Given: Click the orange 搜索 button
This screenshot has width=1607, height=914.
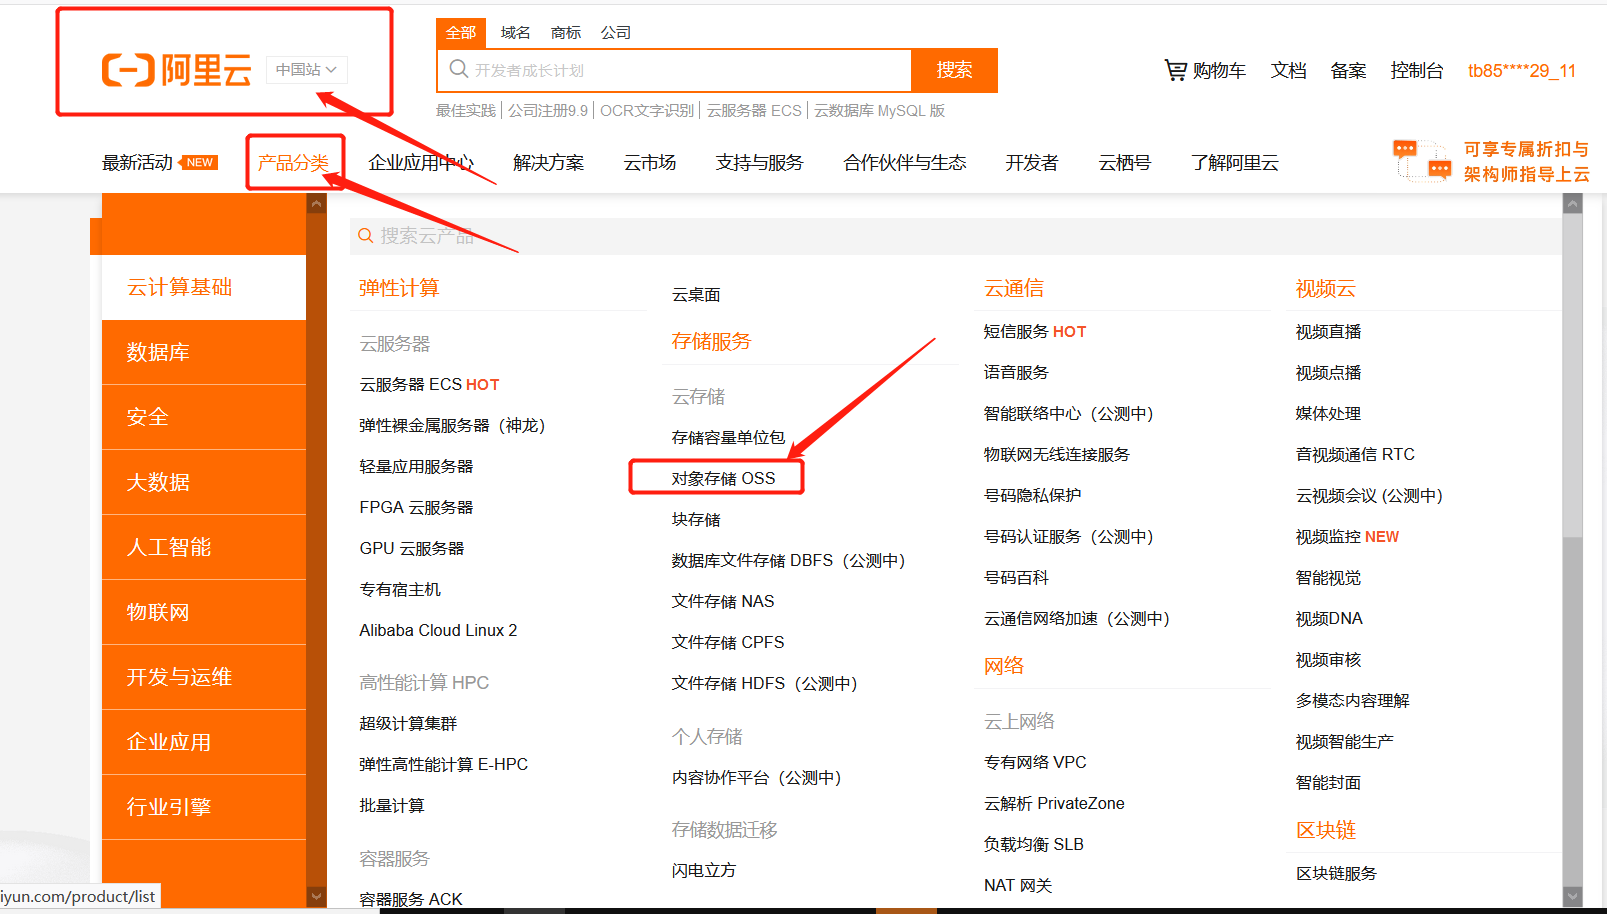Looking at the screenshot, I should [954, 70].
